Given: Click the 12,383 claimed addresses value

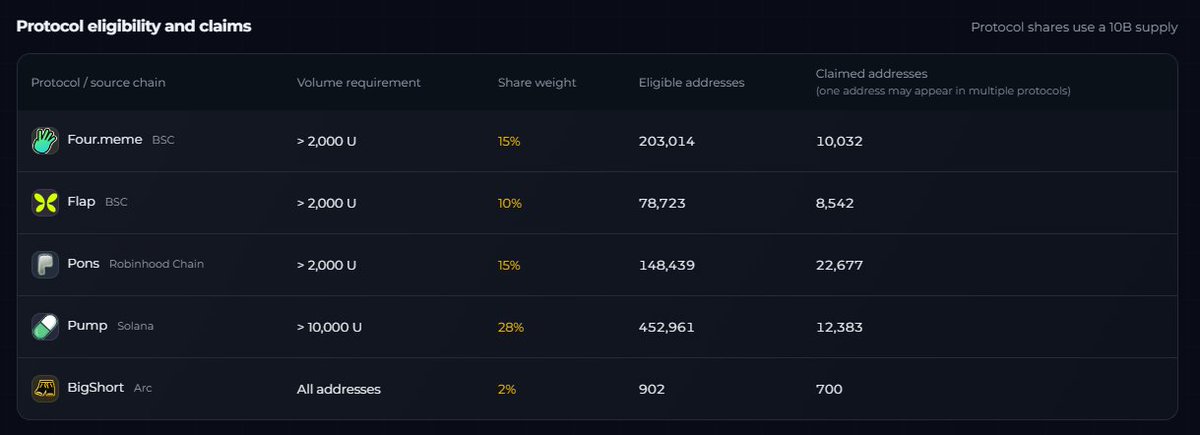Looking at the screenshot, I should coord(839,327).
